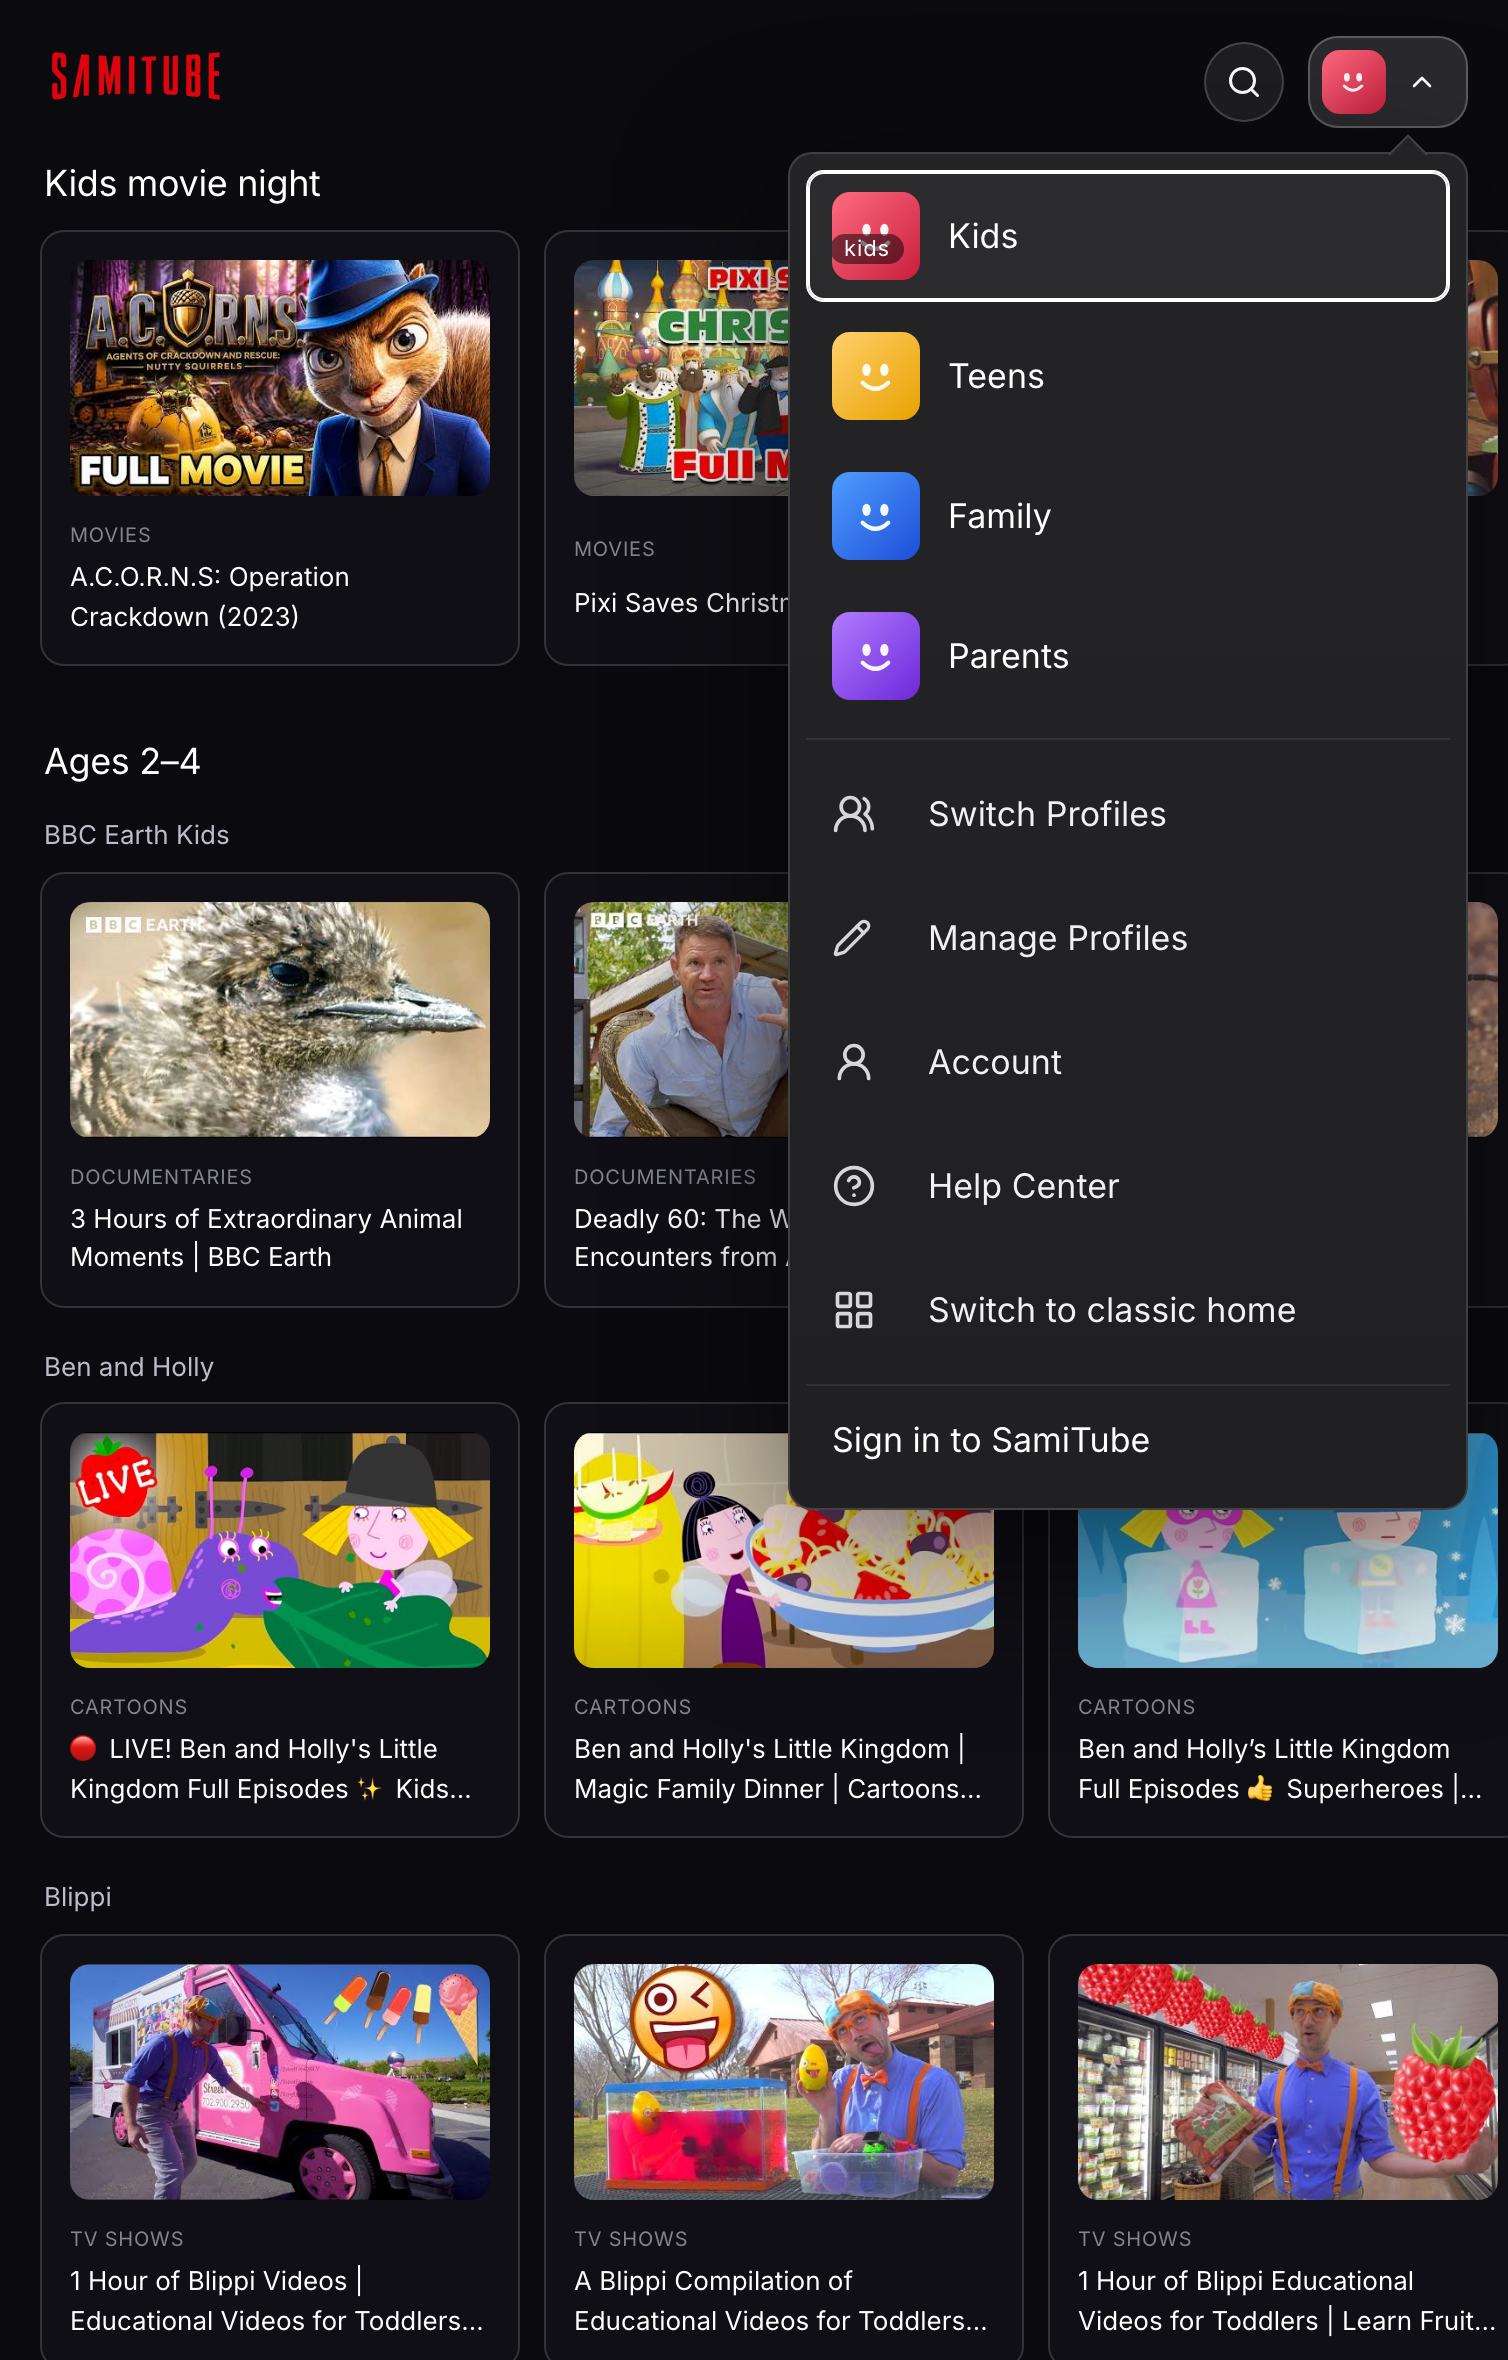The height and width of the screenshot is (2360, 1508).
Task: Click the MOVIES label under A.C.O.R.N.S
Action: (110, 535)
